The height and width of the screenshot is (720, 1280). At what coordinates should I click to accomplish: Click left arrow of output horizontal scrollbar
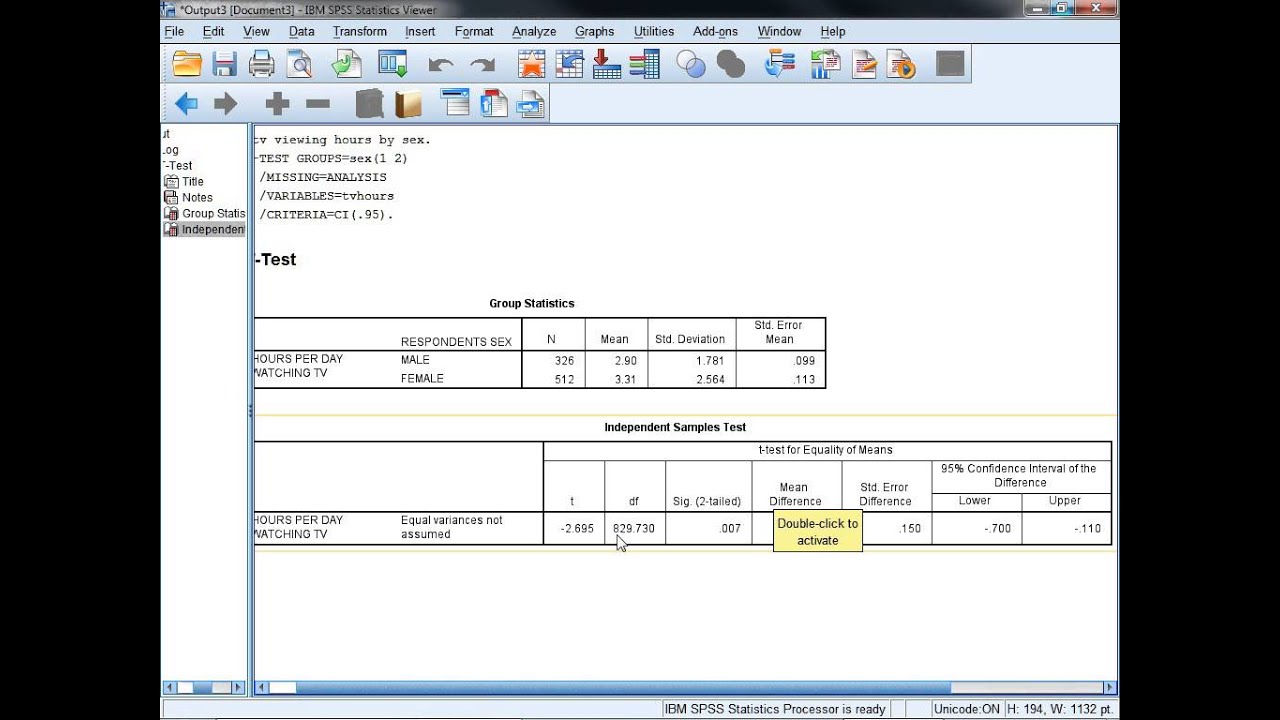[262, 688]
